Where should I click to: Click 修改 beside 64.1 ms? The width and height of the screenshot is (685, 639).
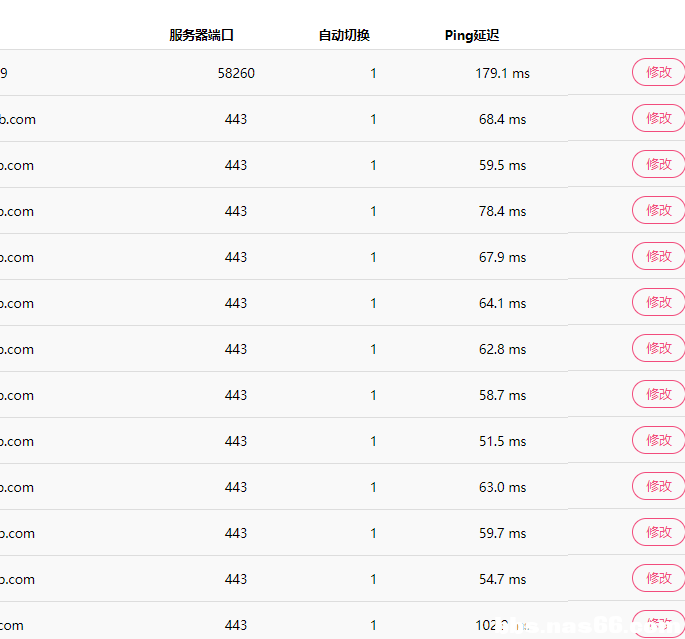click(658, 302)
